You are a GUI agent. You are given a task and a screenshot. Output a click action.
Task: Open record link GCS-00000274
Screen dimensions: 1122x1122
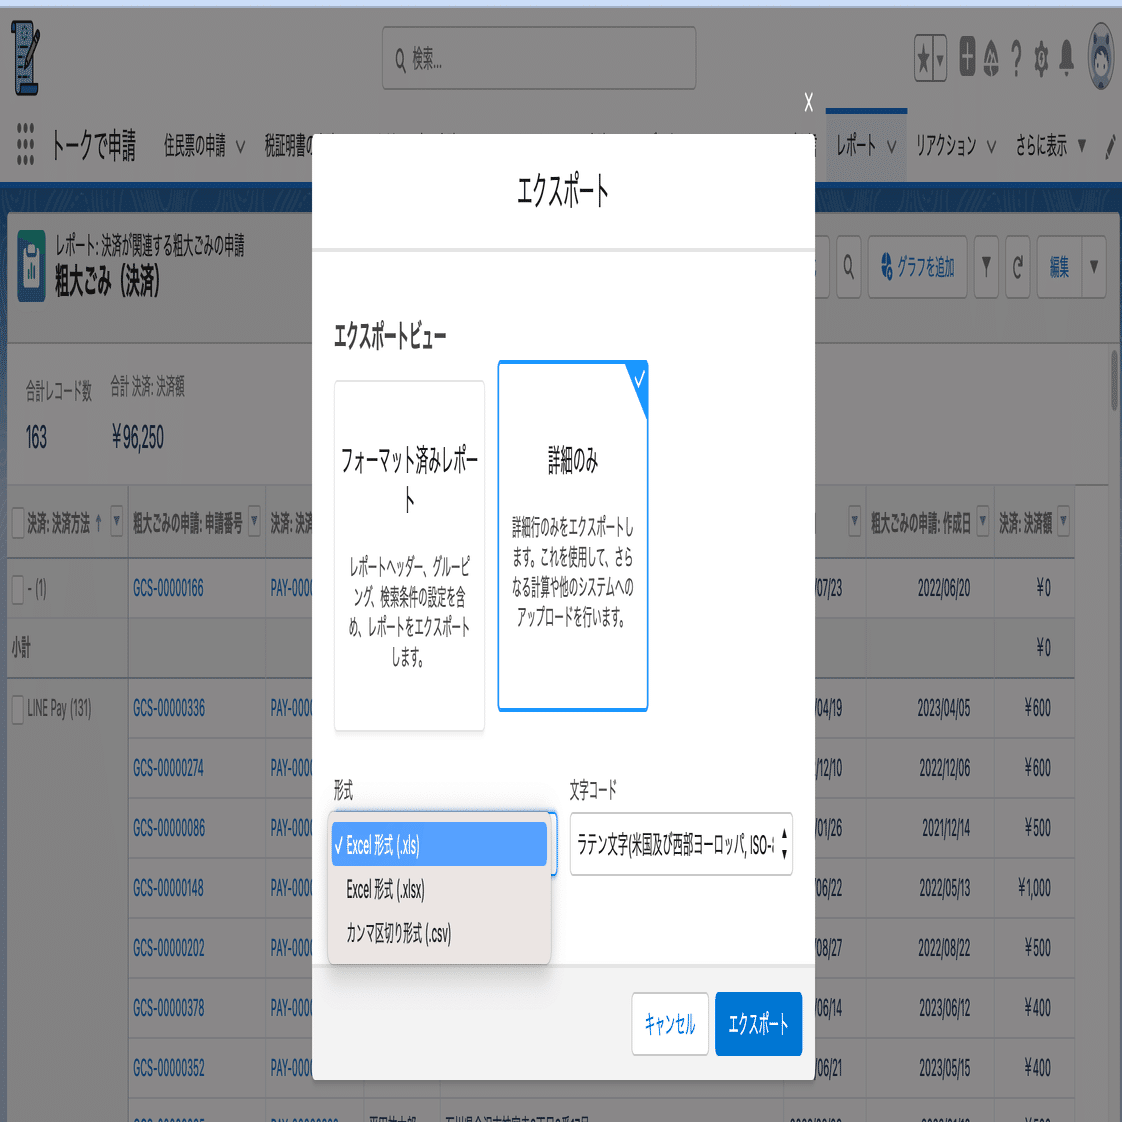click(x=168, y=769)
